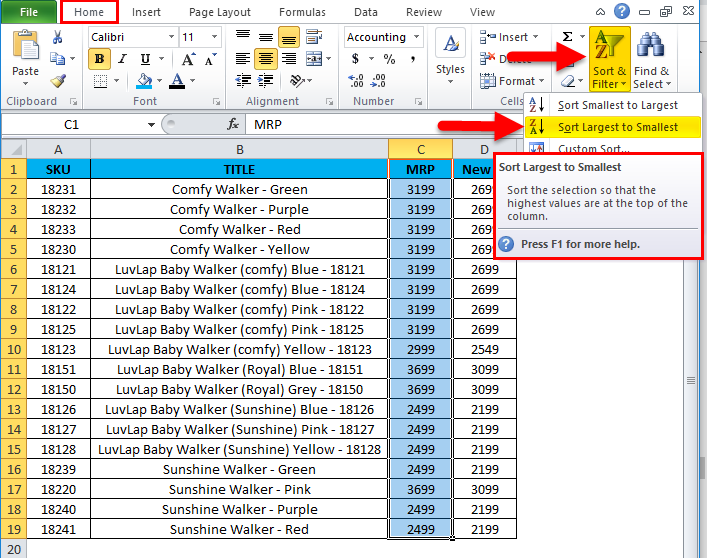The image size is (707, 558).
Task: Switch to the Page Layout tab
Action: point(220,12)
